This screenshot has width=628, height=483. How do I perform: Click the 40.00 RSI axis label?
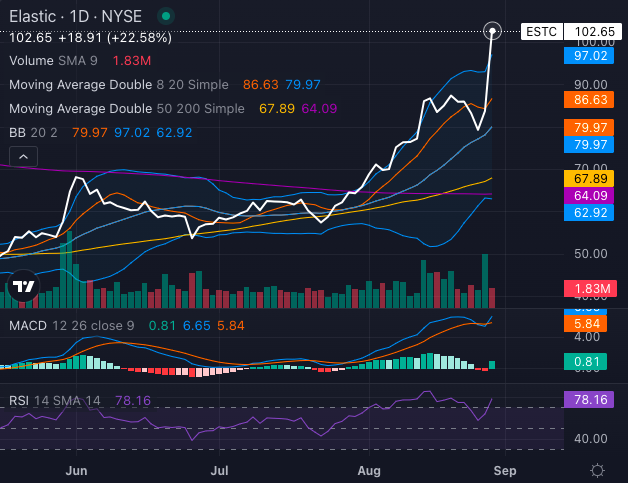coord(591,439)
